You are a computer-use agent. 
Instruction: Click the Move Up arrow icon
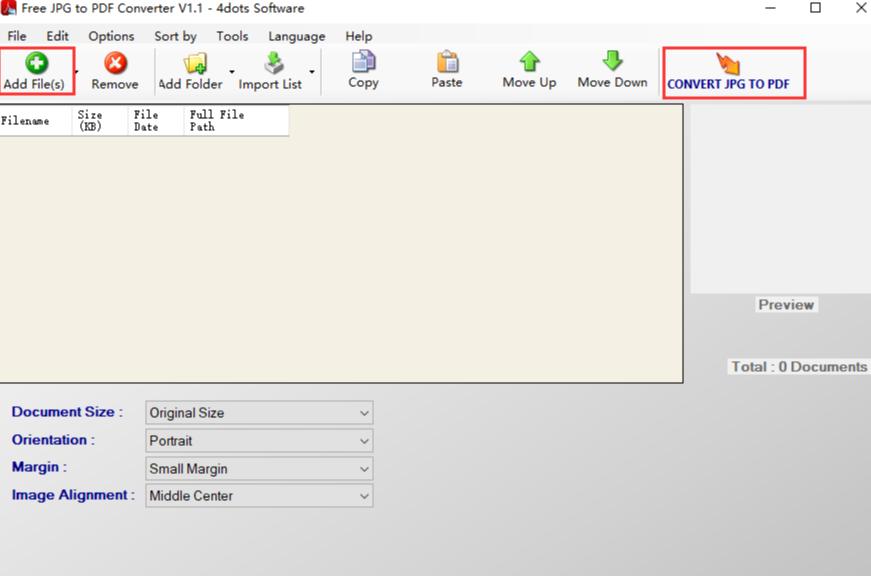pyautogui.click(x=529, y=61)
